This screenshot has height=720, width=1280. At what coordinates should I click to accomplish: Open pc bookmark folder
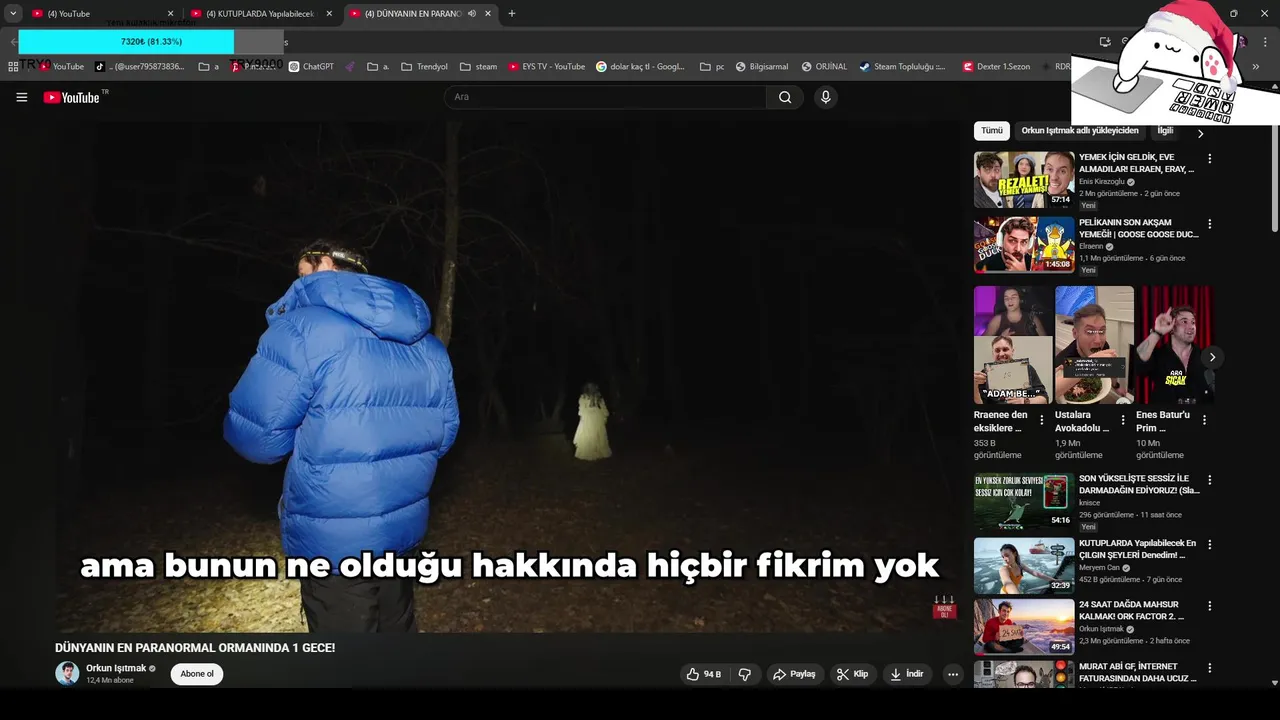click(x=712, y=67)
